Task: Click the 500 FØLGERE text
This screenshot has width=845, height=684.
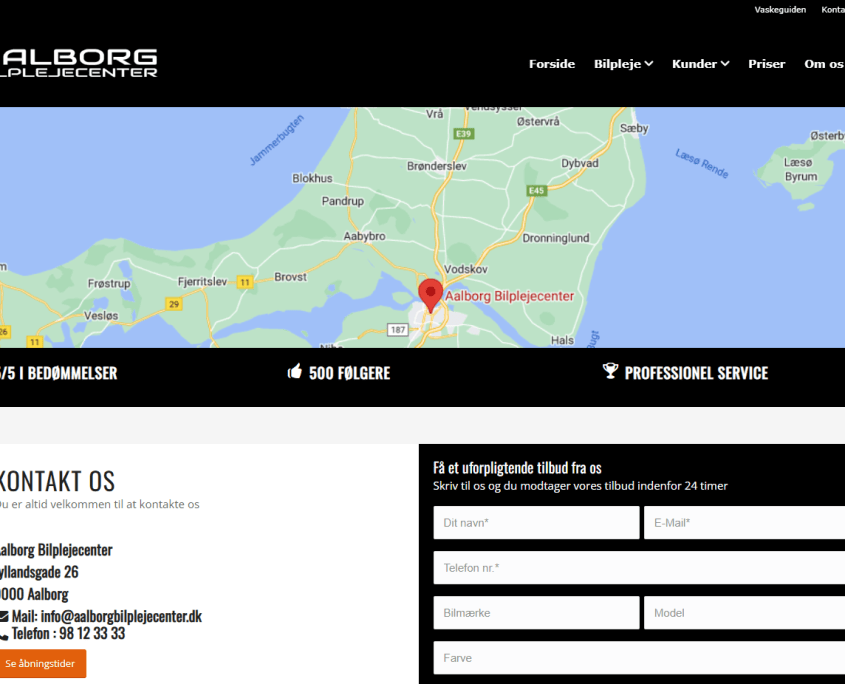Action: [349, 373]
